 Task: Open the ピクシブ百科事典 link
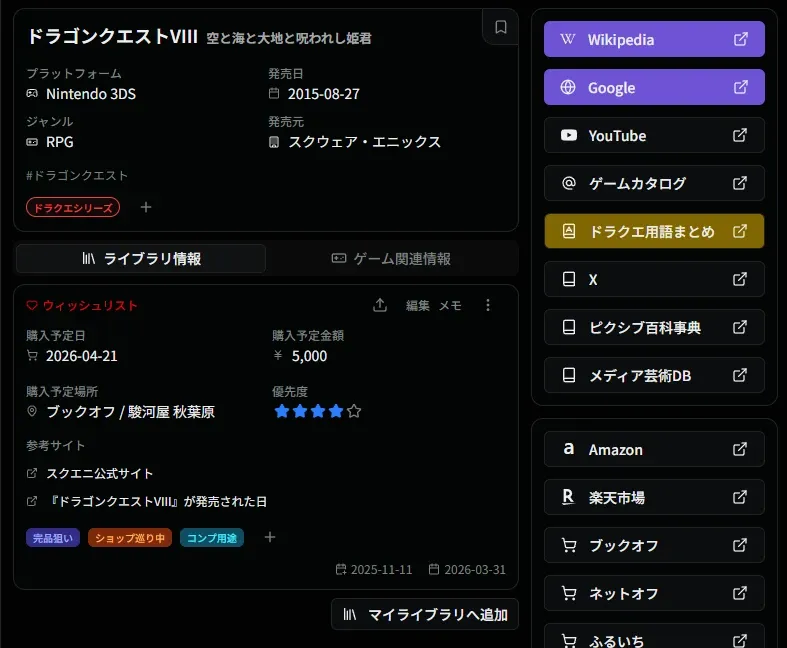pyautogui.click(x=654, y=327)
